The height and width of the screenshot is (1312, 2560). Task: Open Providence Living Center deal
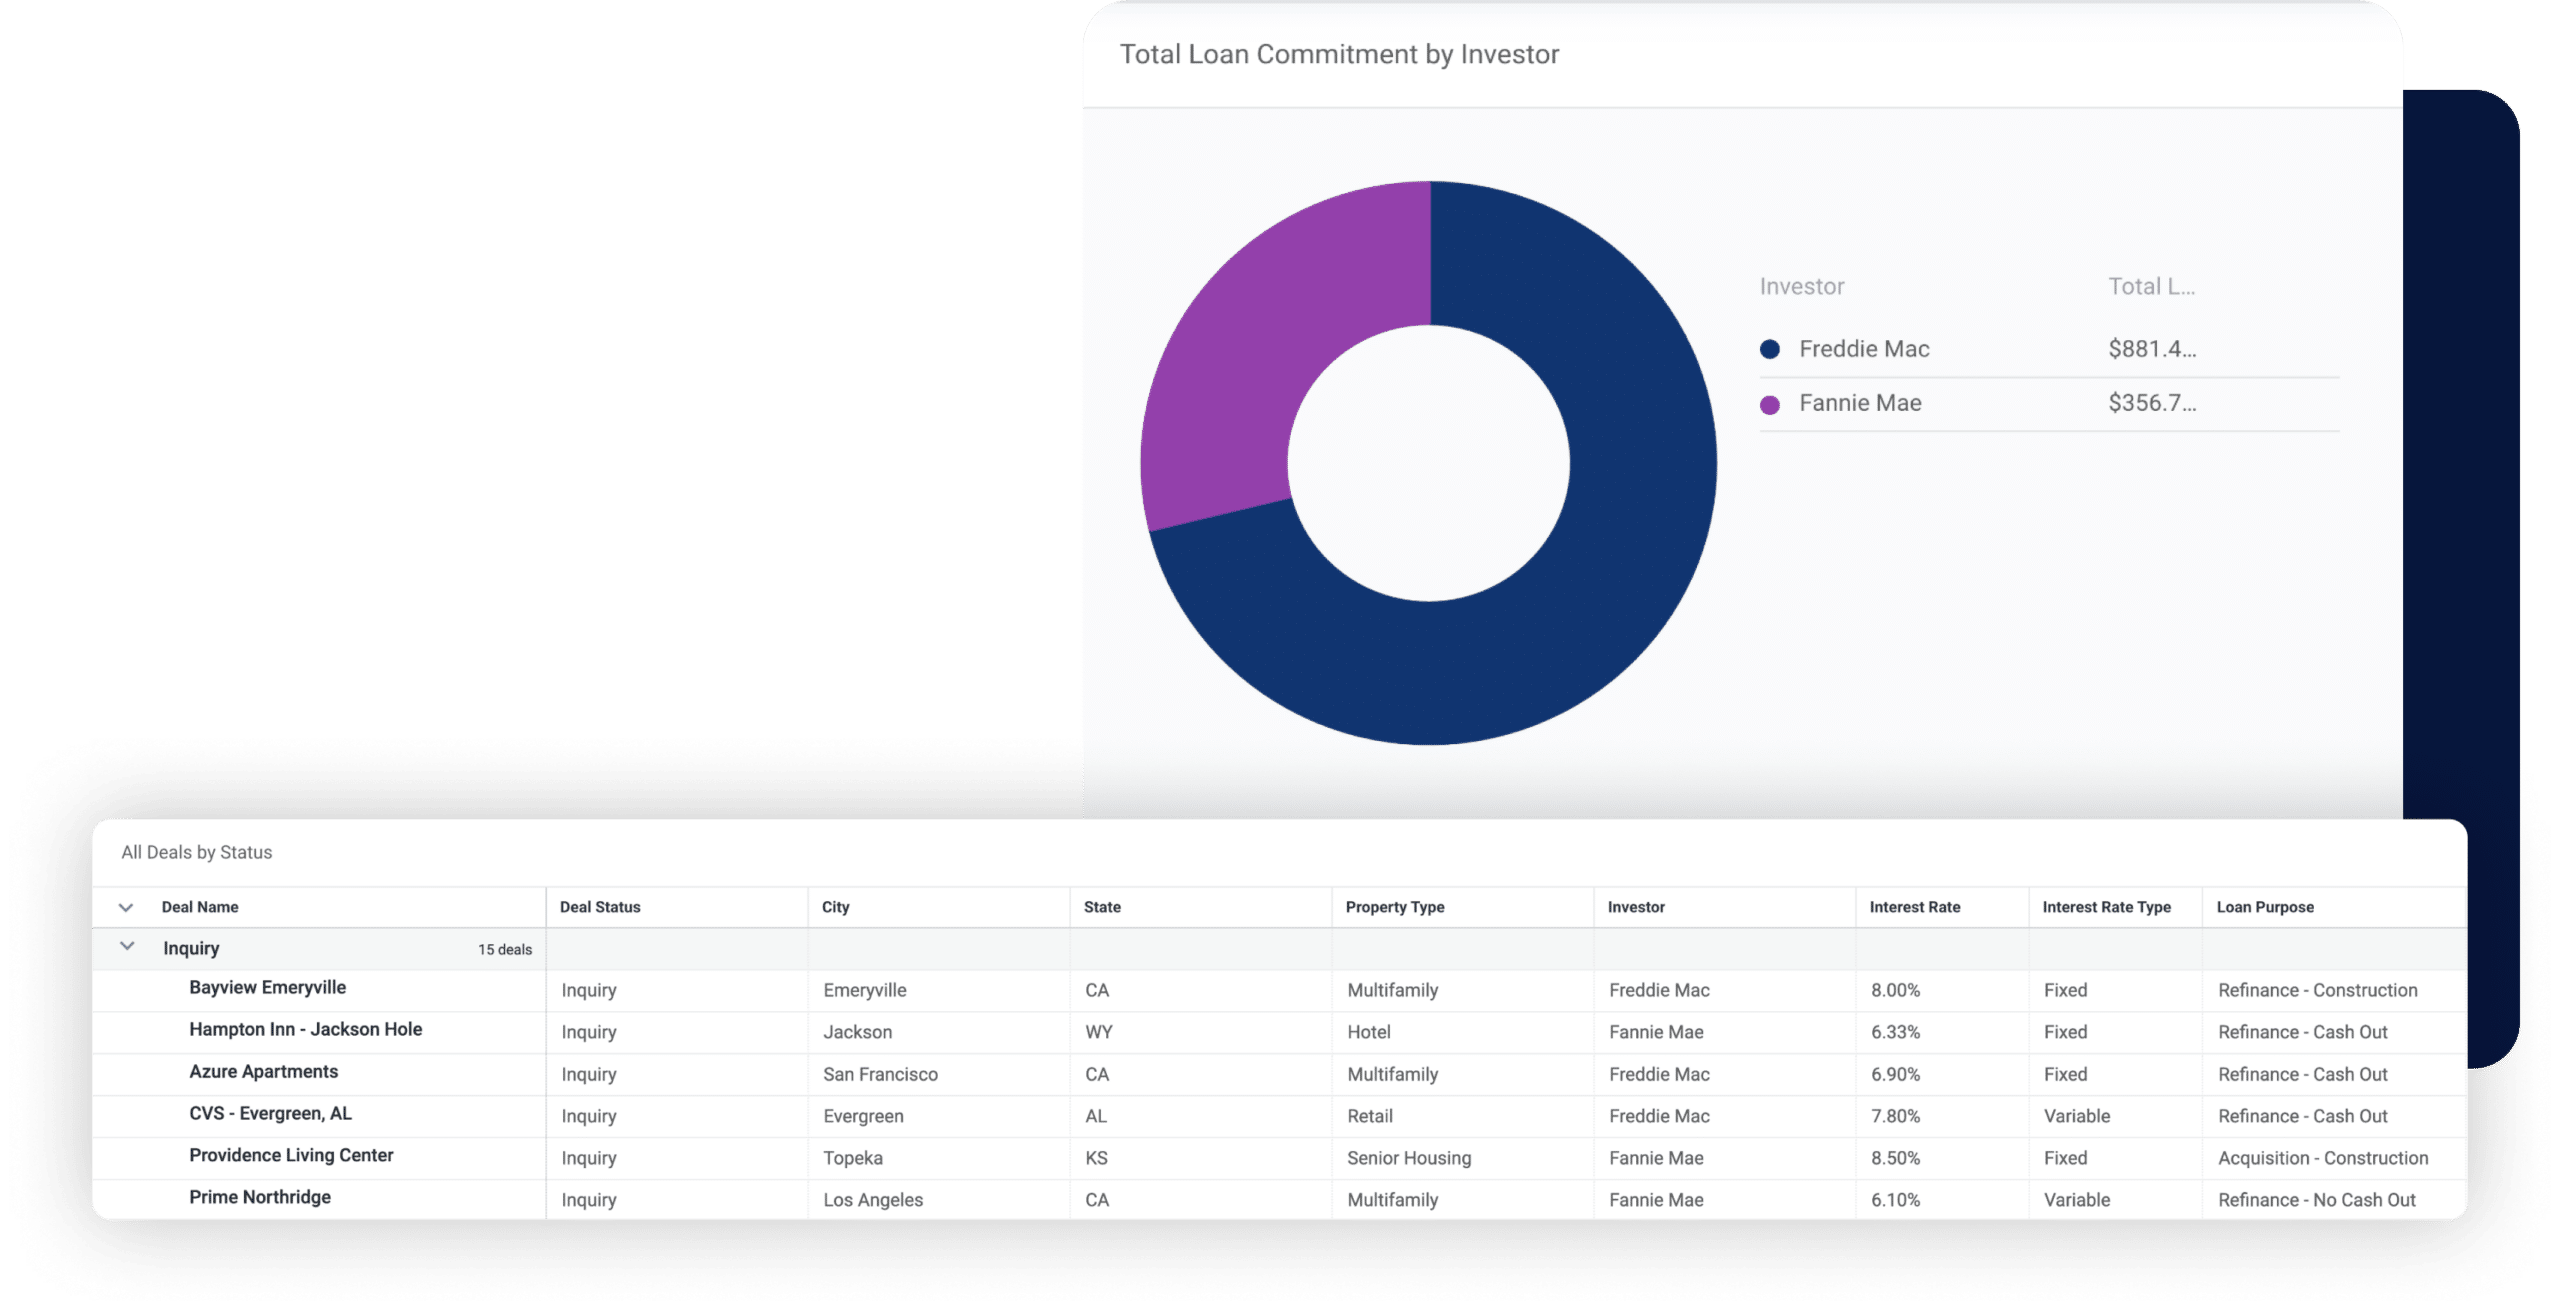[x=291, y=1156]
